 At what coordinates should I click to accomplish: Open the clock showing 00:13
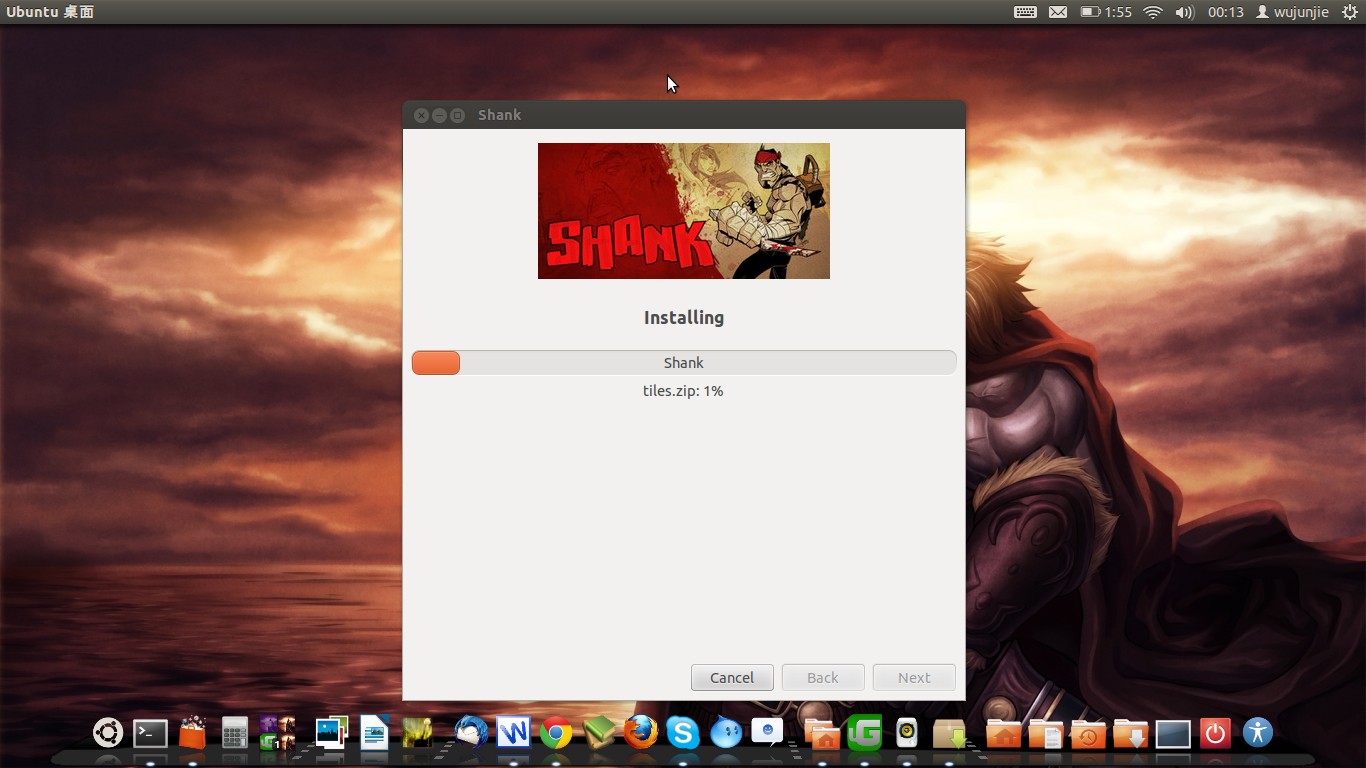tap(1226, 12)
